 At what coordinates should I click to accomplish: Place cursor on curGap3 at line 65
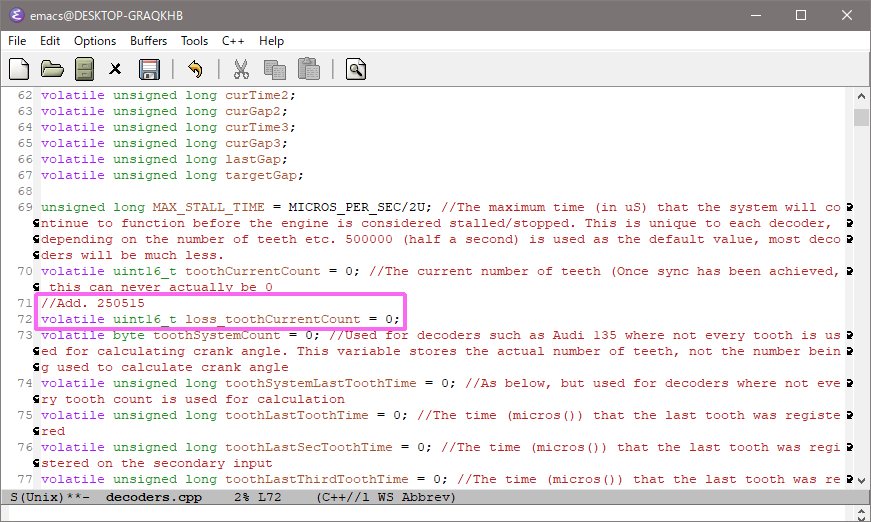point(253,143)
